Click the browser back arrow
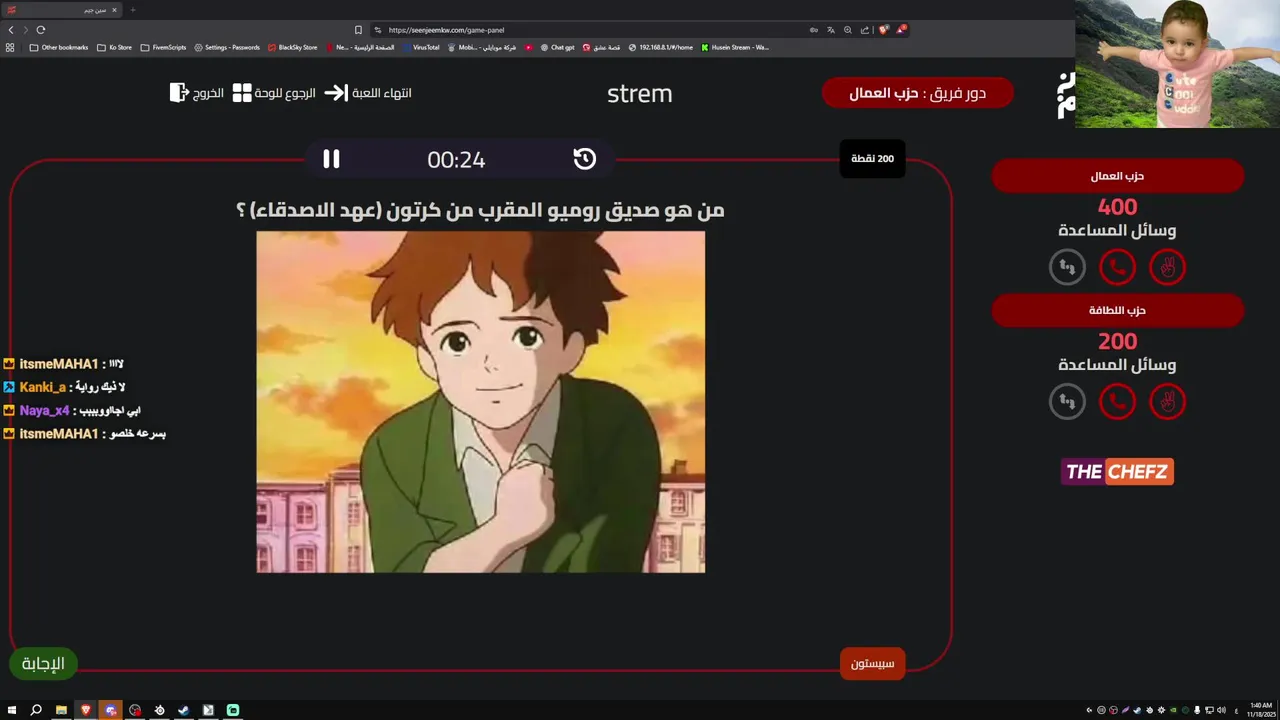Image resolution: width=1280 pixels, height=720 pixels. (11, 30)
